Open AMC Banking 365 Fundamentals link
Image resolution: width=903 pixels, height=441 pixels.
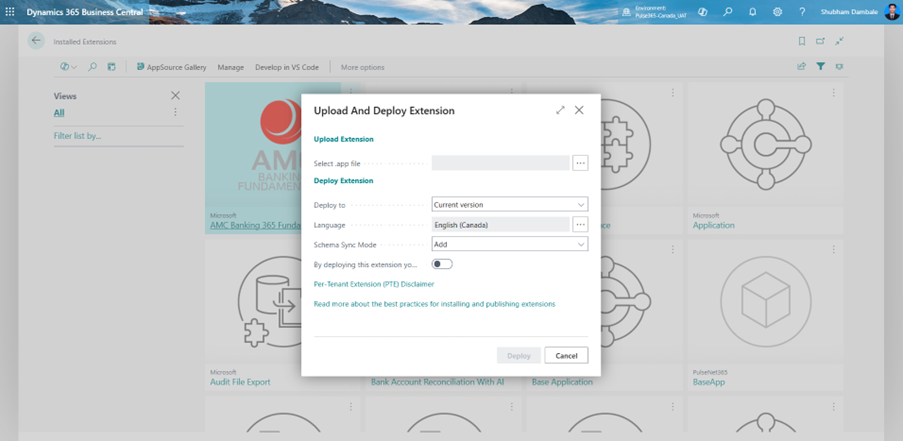point(256,225)
